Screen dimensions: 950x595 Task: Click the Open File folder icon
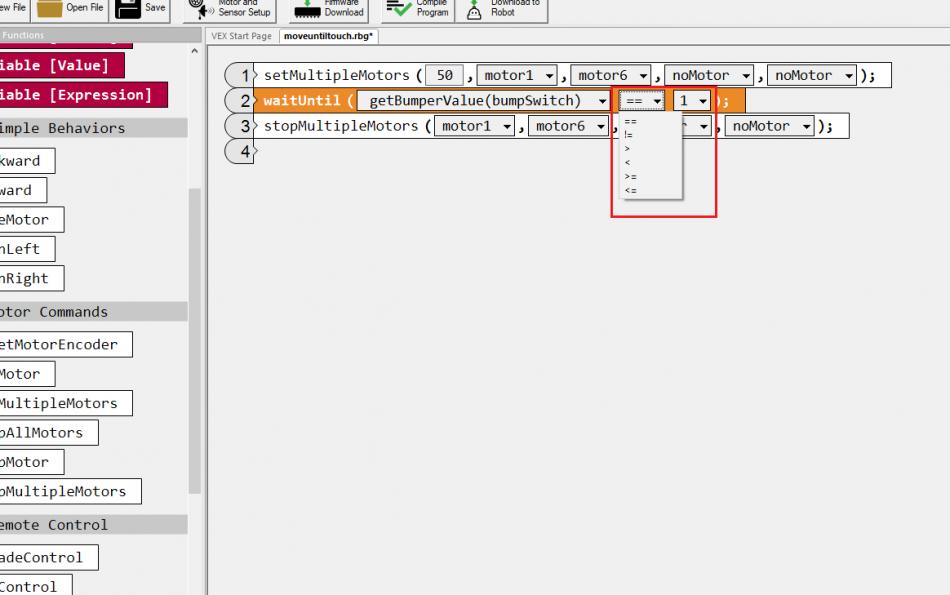click(x=50, y=8)
